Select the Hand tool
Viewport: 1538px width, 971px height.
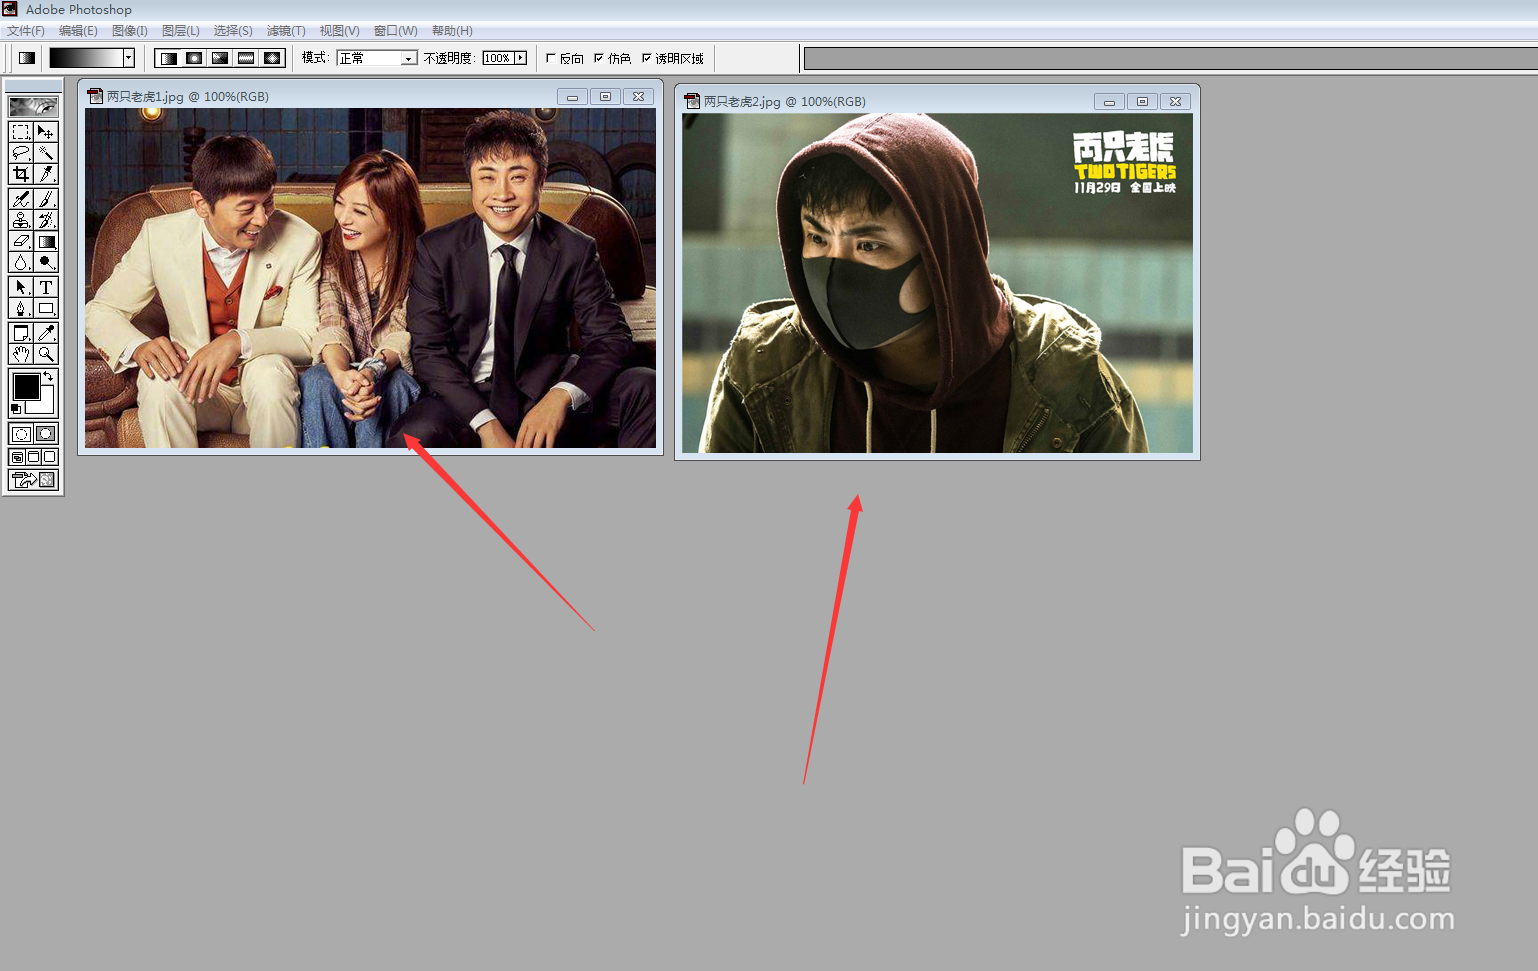[x=21, y=354]
